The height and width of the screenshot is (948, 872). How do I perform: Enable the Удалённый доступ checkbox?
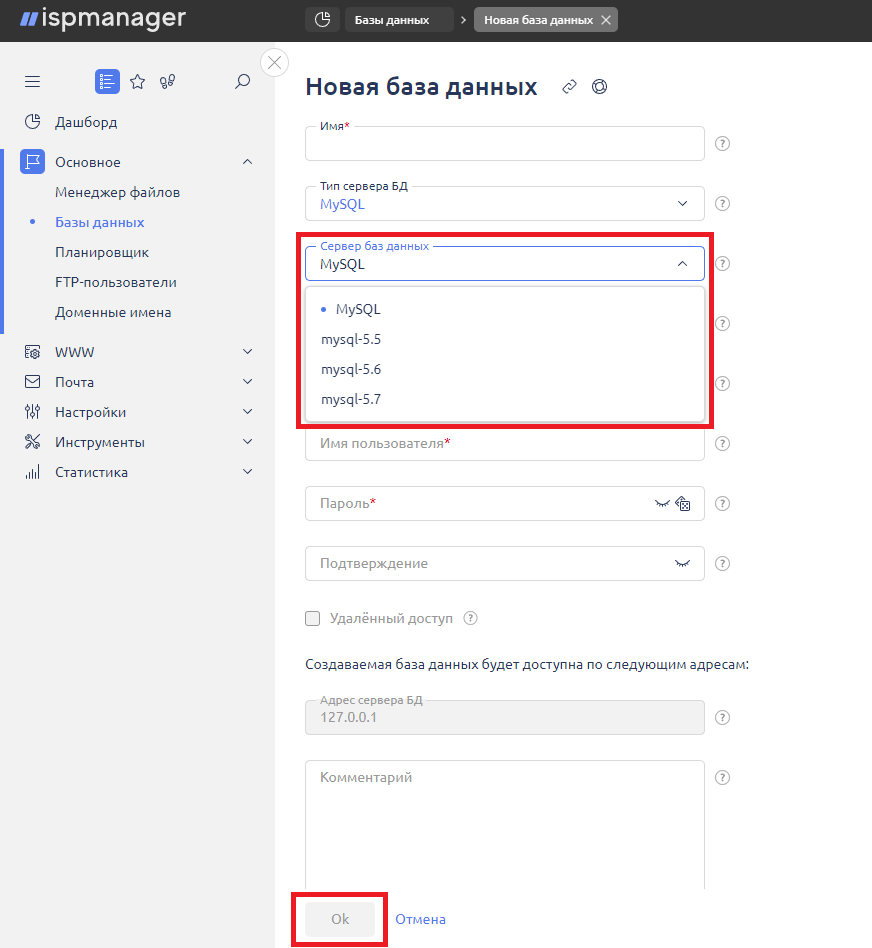[313, 618]
